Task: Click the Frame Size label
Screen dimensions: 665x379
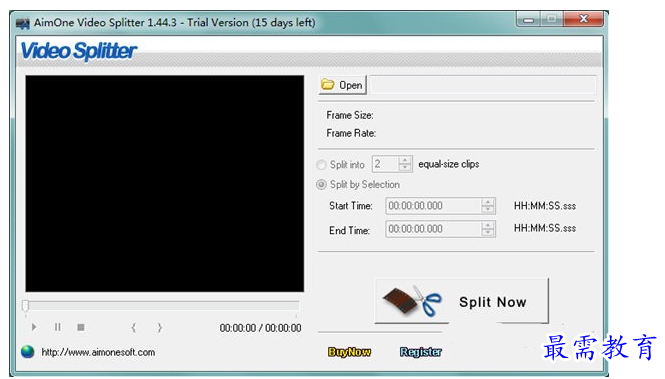Action: 350,115
